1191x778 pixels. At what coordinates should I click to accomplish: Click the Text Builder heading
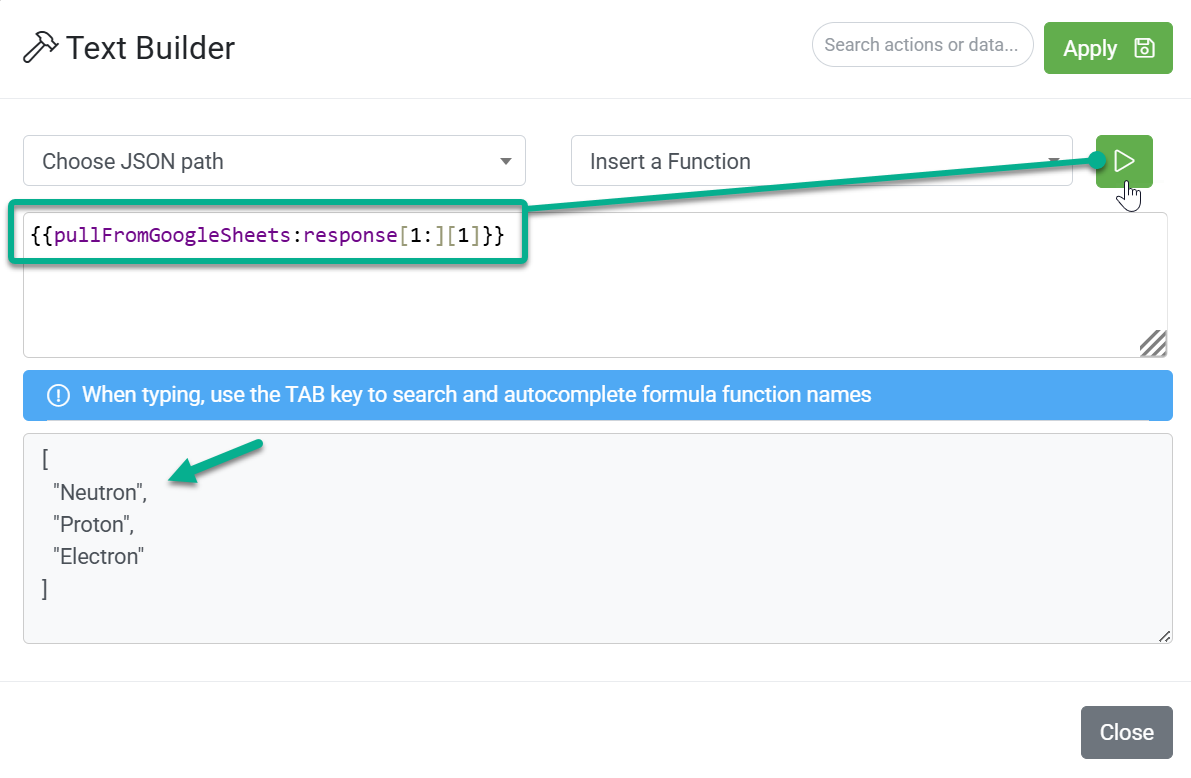[x=150, y=48]
